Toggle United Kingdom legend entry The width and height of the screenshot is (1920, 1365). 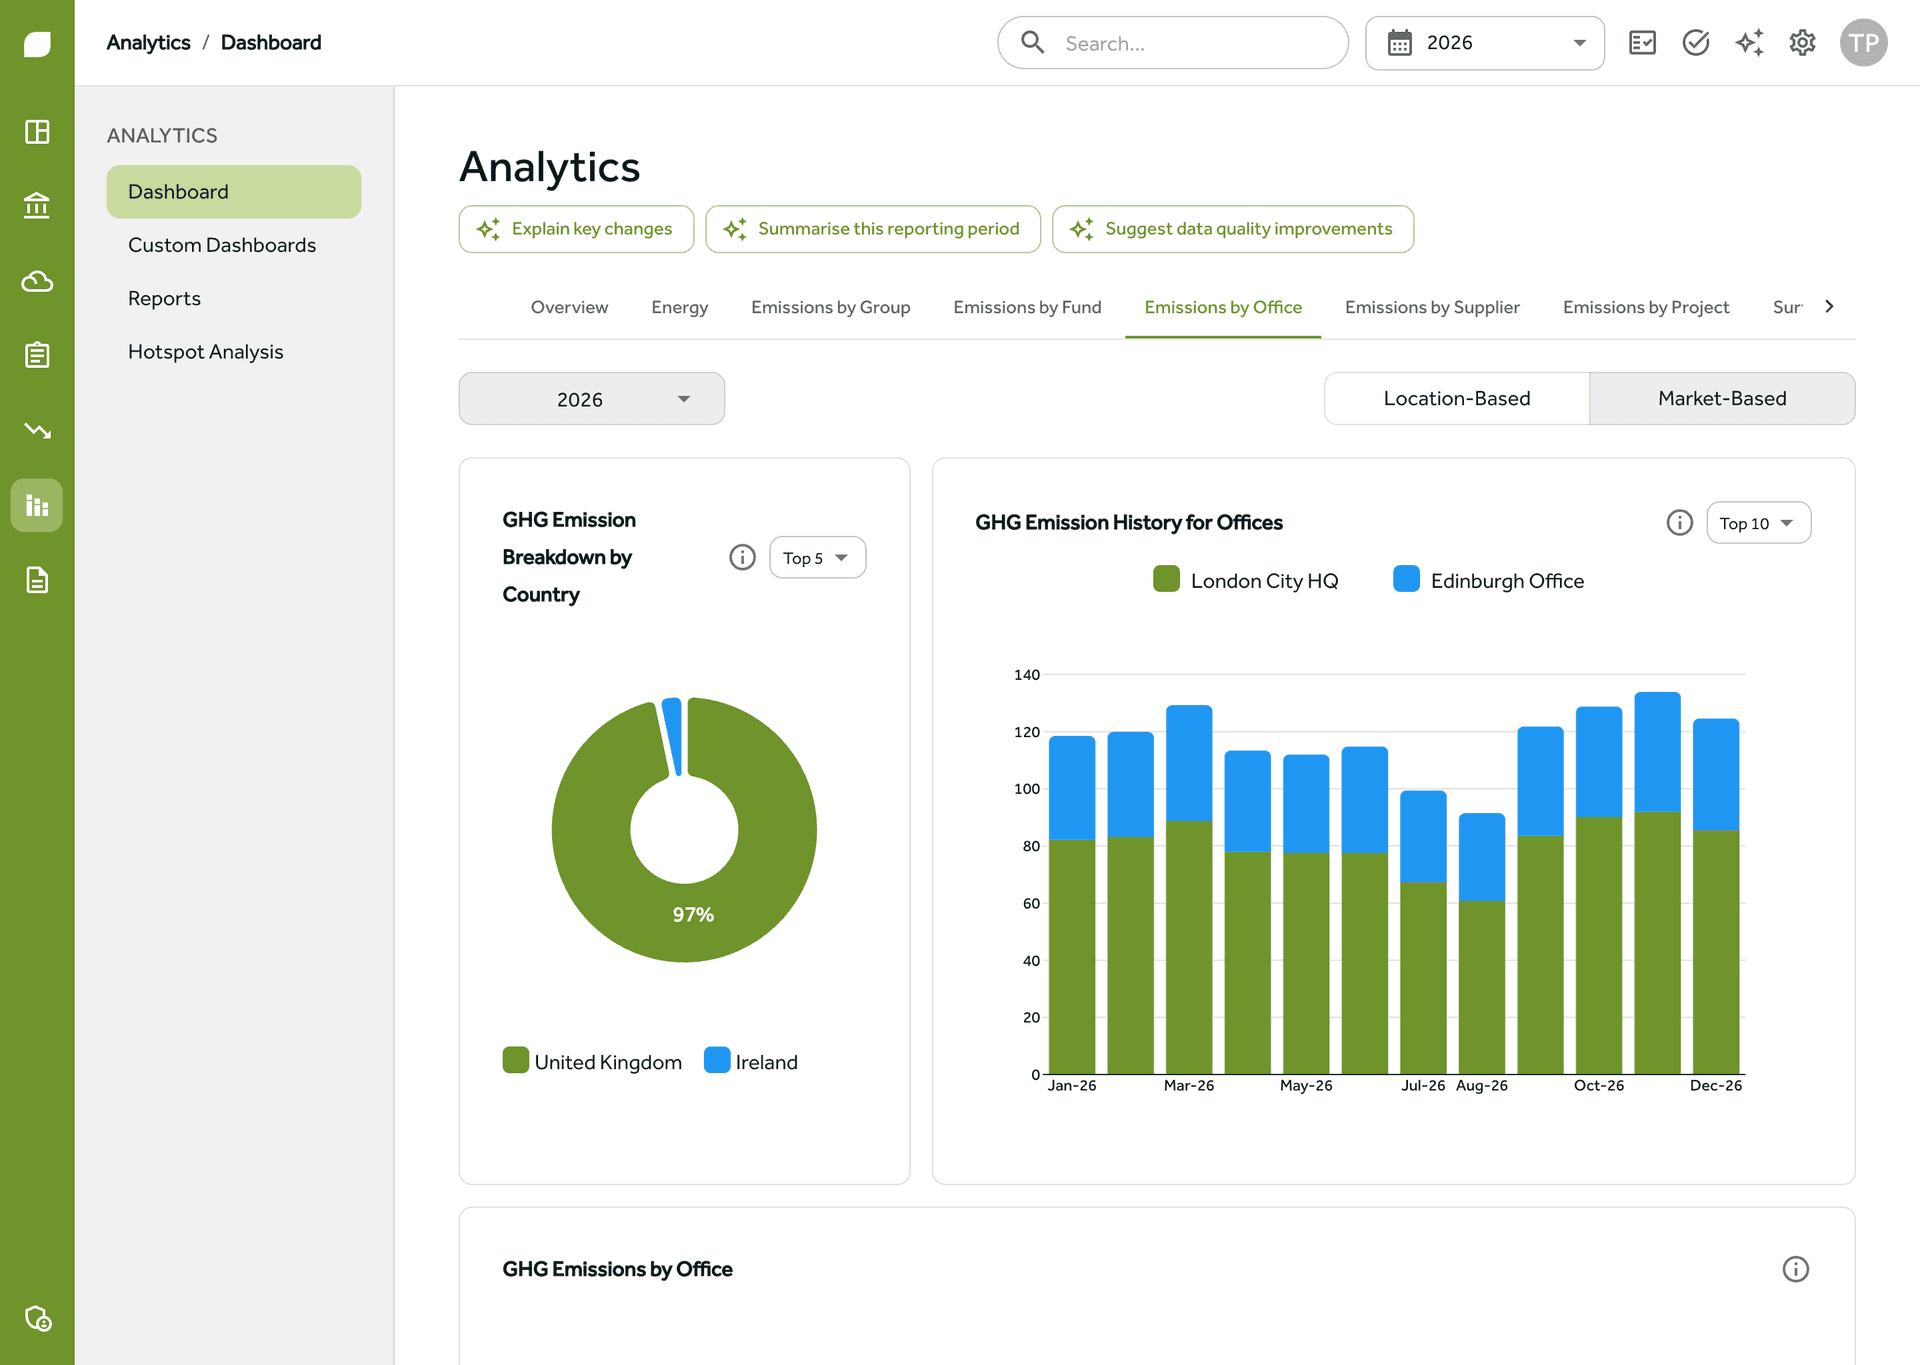(x=592, y=1061)
